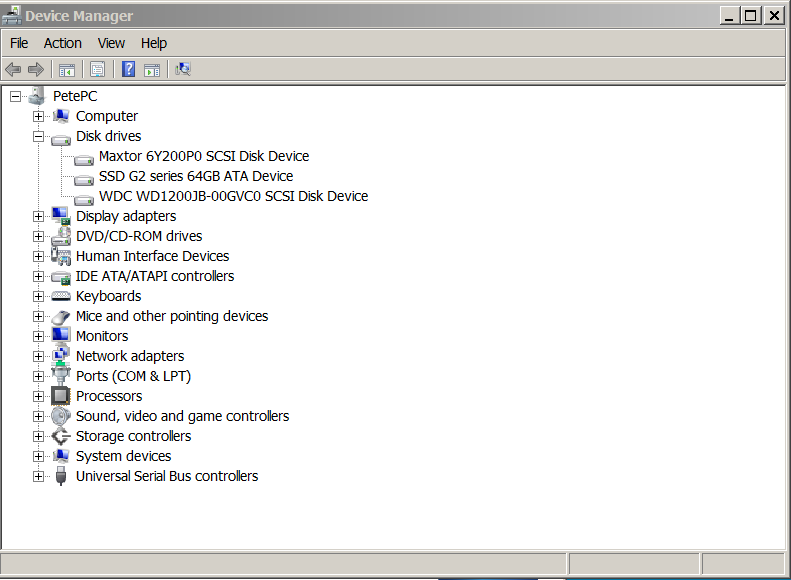Click the Sound, video and game controllers icon
This screenshot has width=791, height=580.
tap(61, 416)
